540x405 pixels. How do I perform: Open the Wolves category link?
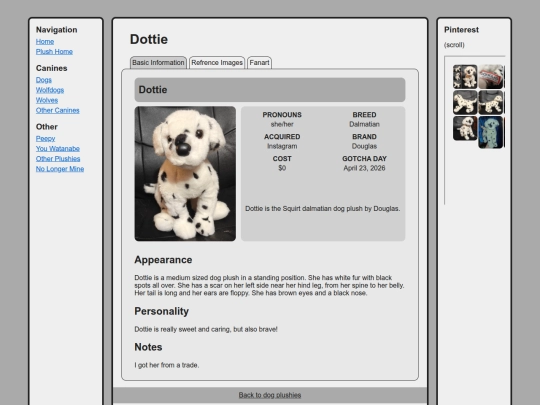pos(47,100)
